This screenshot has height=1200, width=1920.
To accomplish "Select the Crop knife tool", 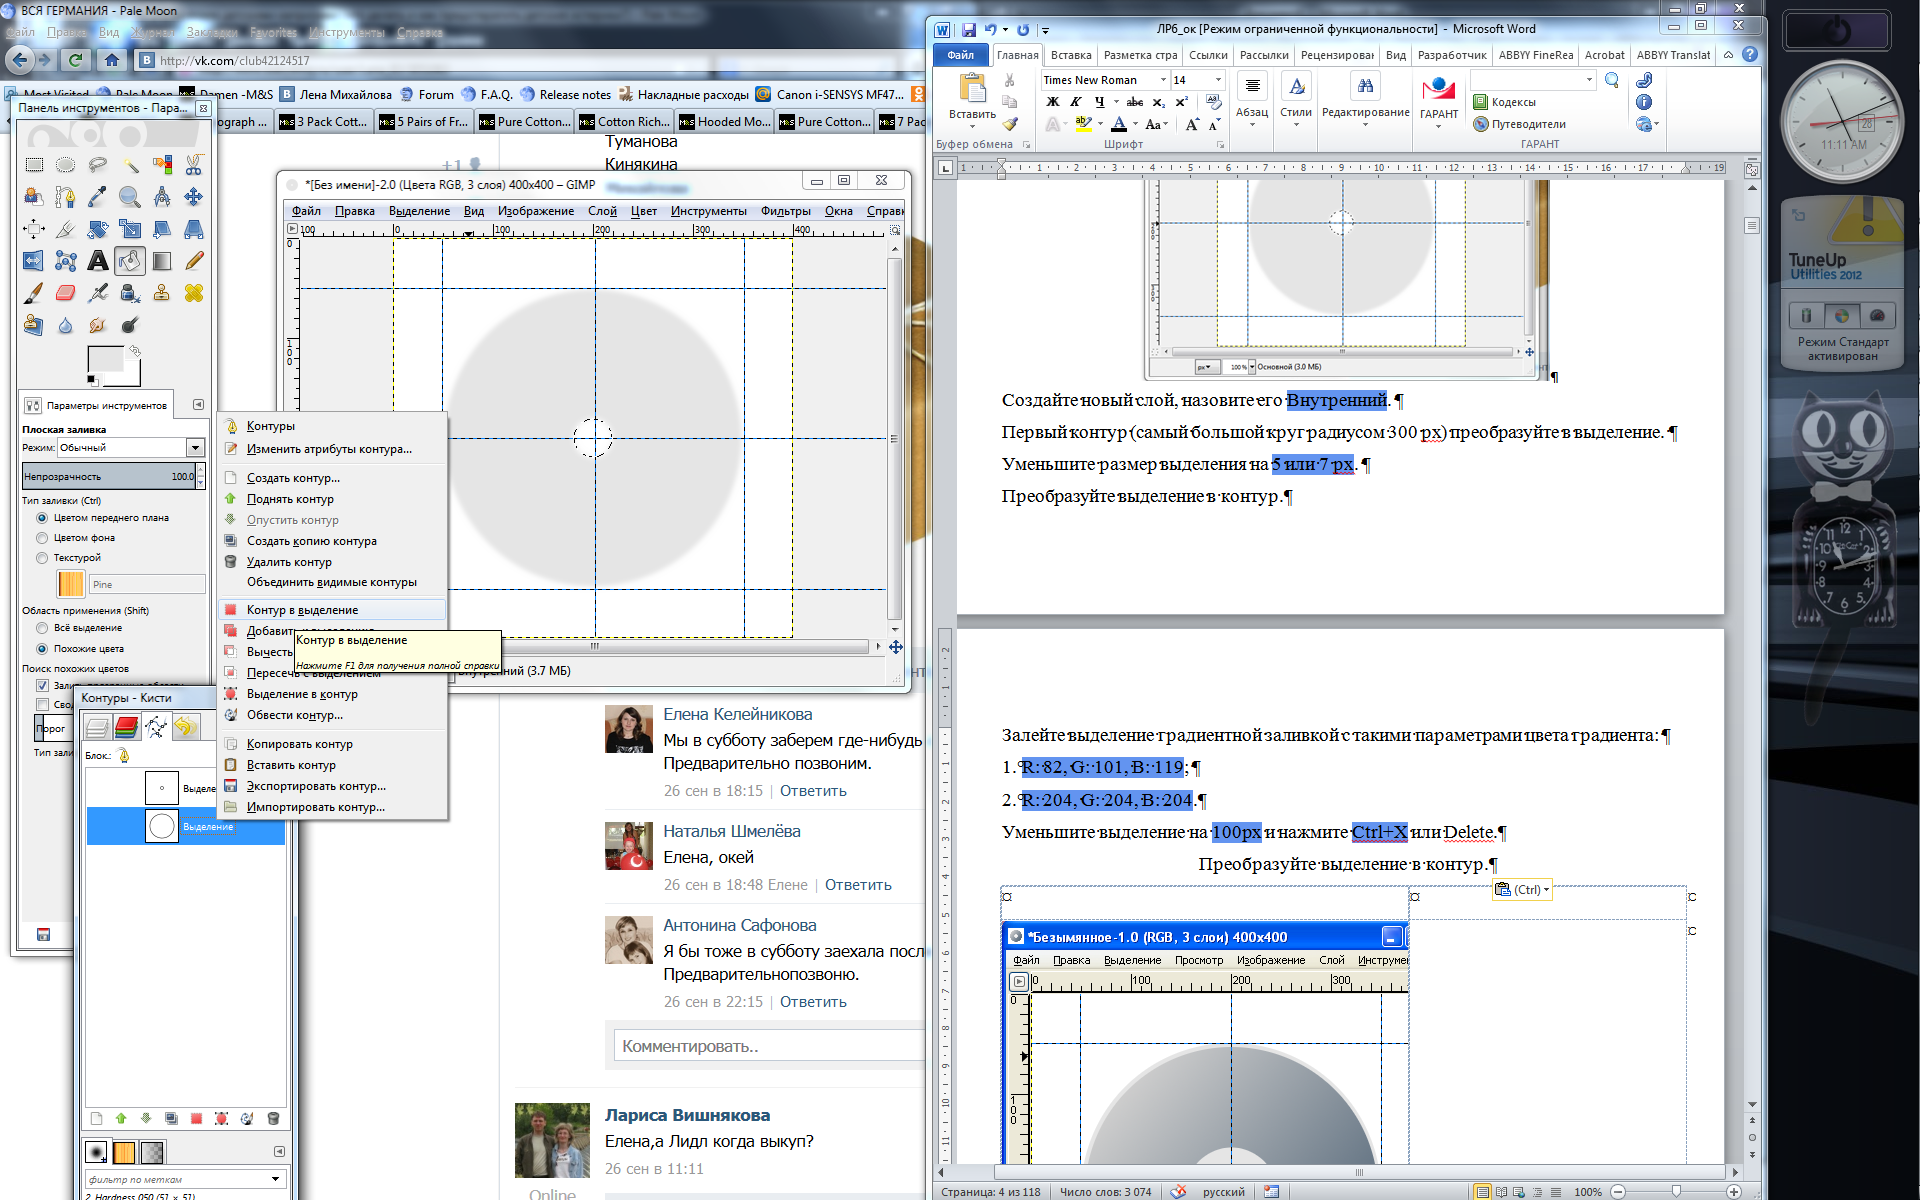I will click(x=66, y=229).
